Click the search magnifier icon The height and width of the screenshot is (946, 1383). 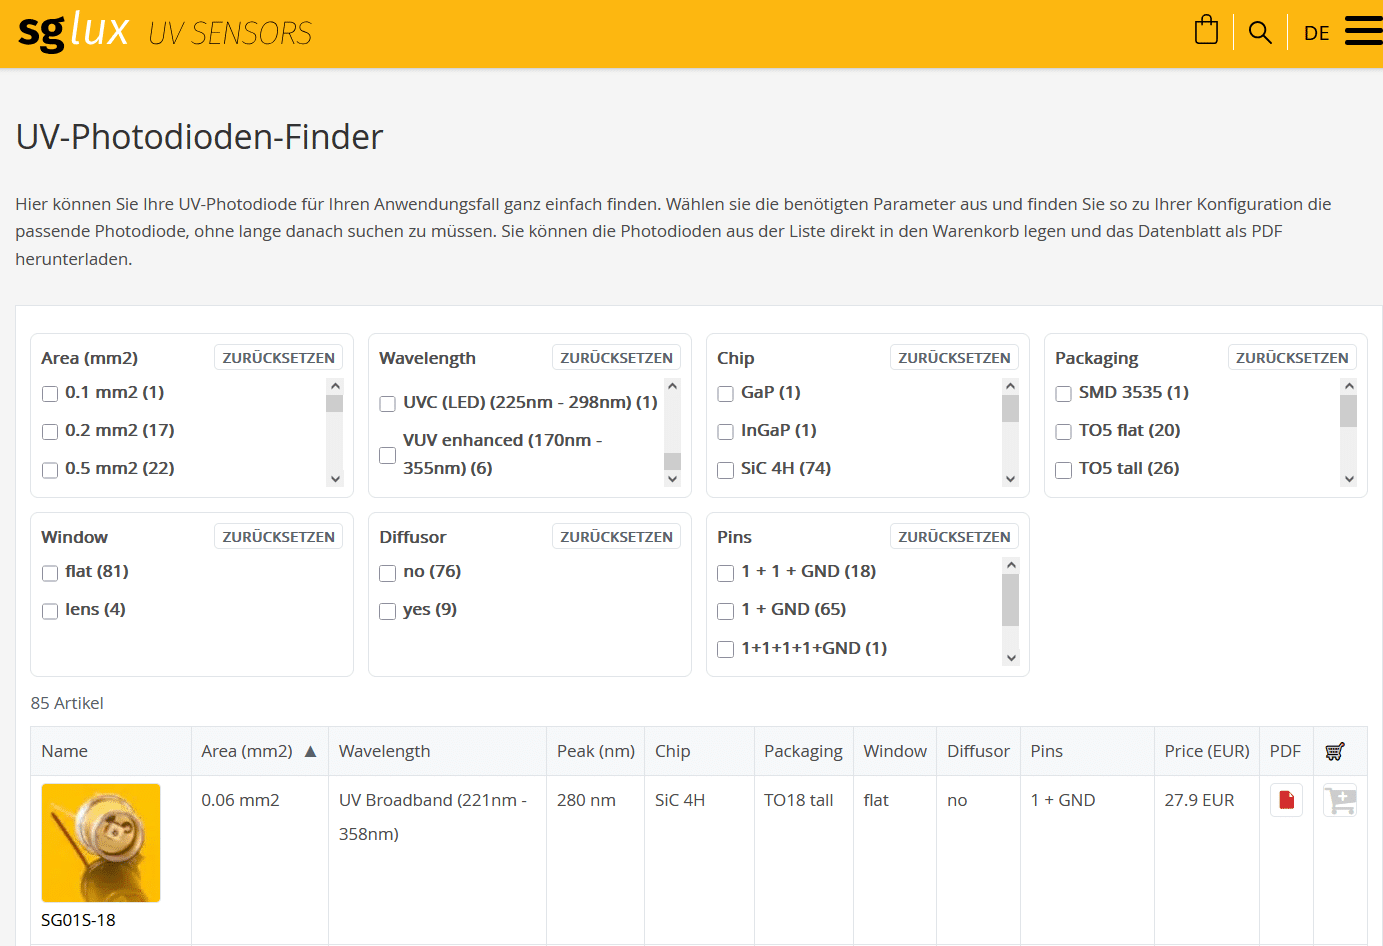pyautogui.click(x=1260, y=33)
